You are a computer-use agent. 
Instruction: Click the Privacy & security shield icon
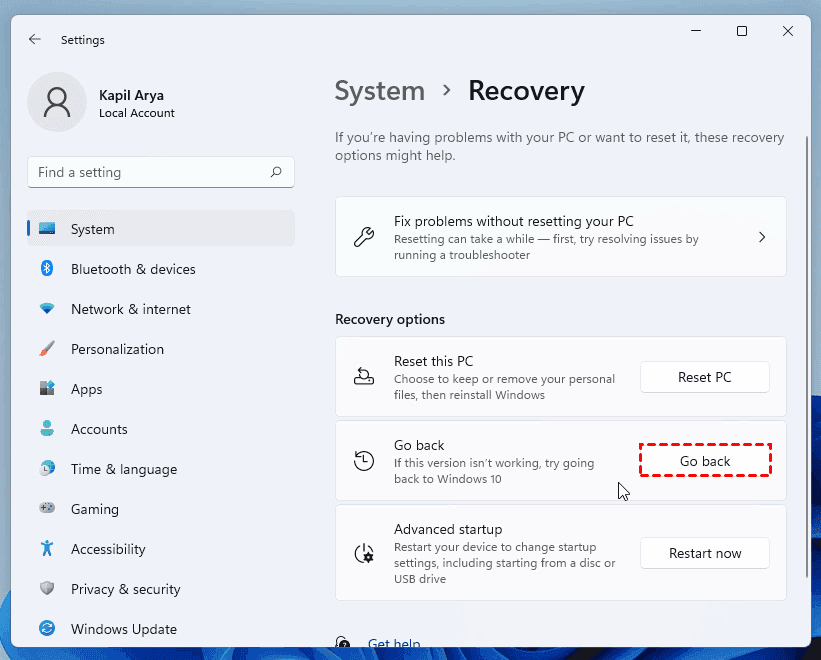[47, 589]
